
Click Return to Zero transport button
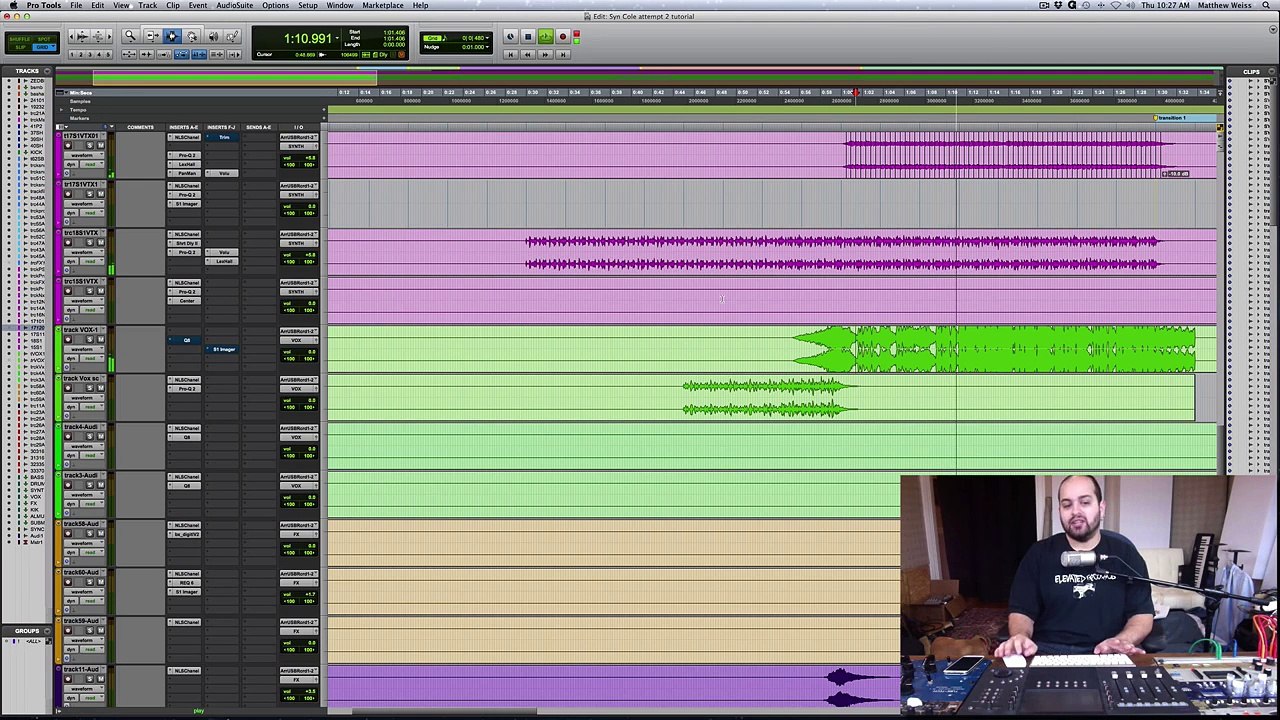[x=511, y=54]
